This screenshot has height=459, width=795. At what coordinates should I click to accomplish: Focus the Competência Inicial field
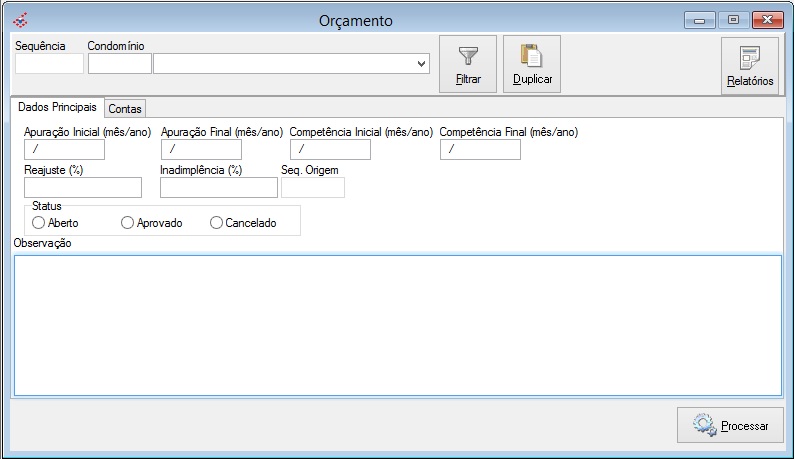click(330, 150)
